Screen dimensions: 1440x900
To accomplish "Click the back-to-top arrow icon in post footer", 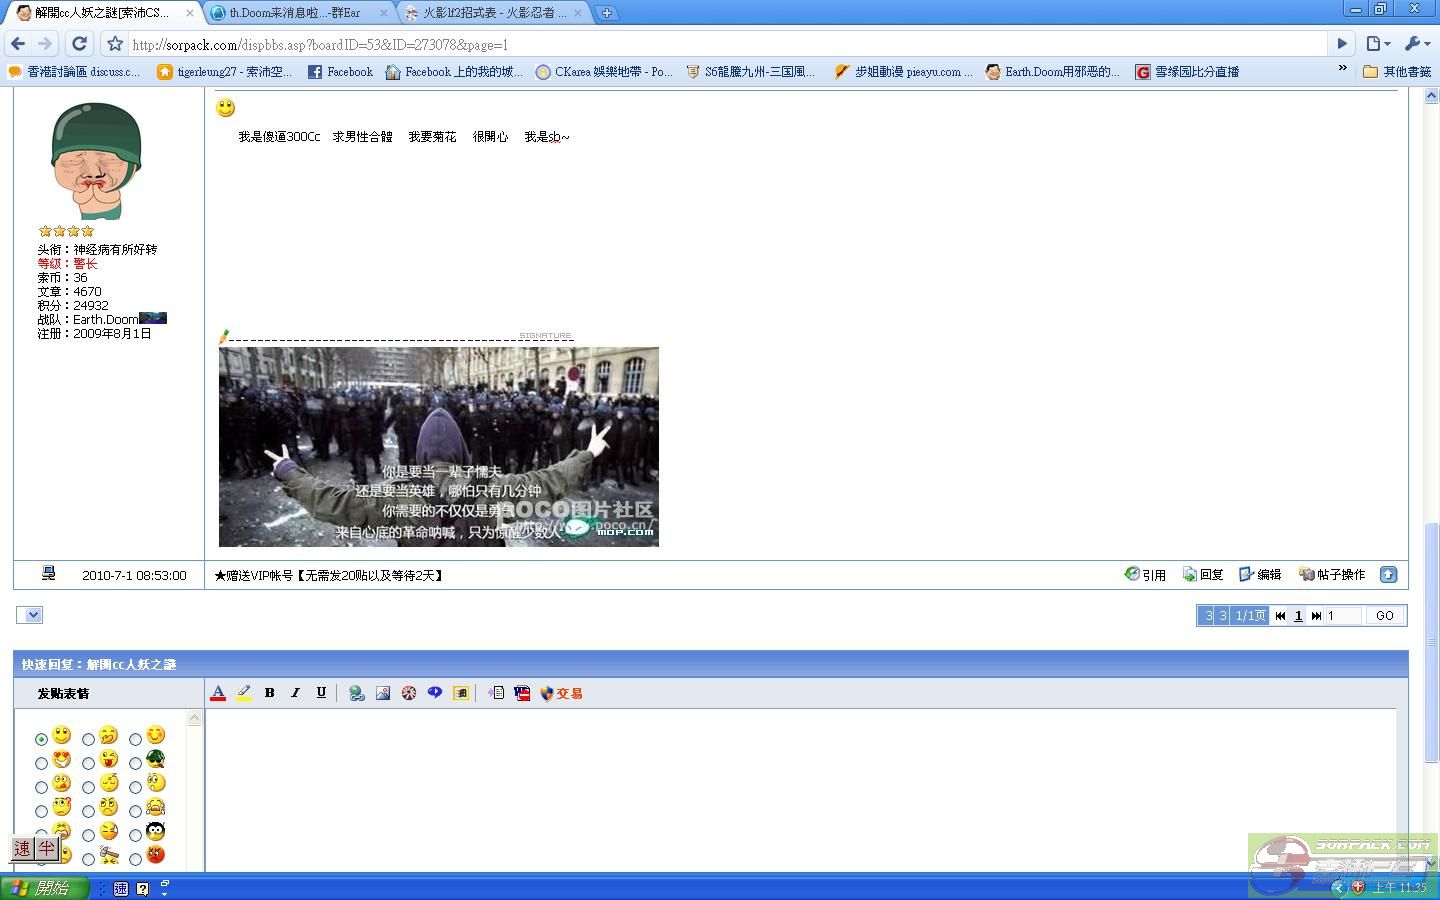I will [1388, 574].
